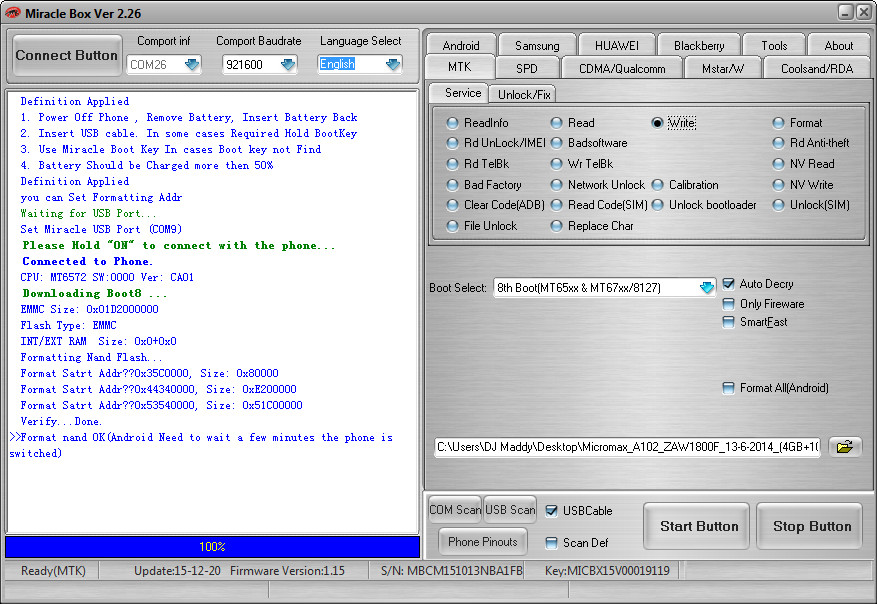Open the Unlock/Fix sub-tab
The image size is (877, 604).
524,94
